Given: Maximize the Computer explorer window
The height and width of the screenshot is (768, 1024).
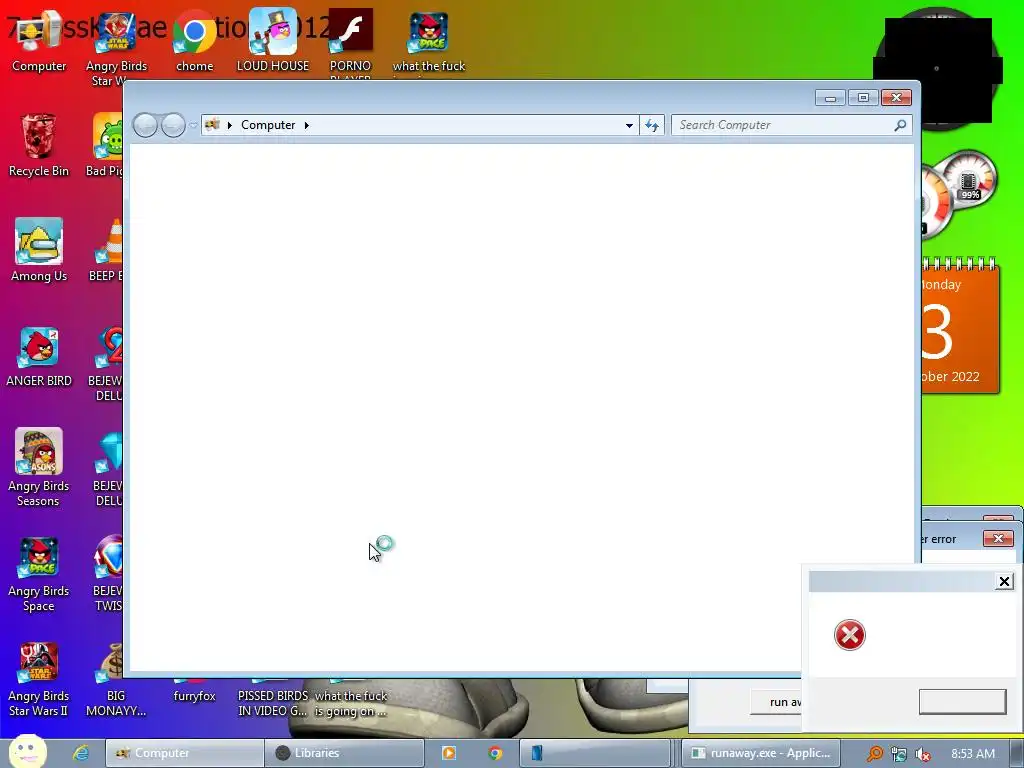Looking at the screenshot, I should pos(863,97).
